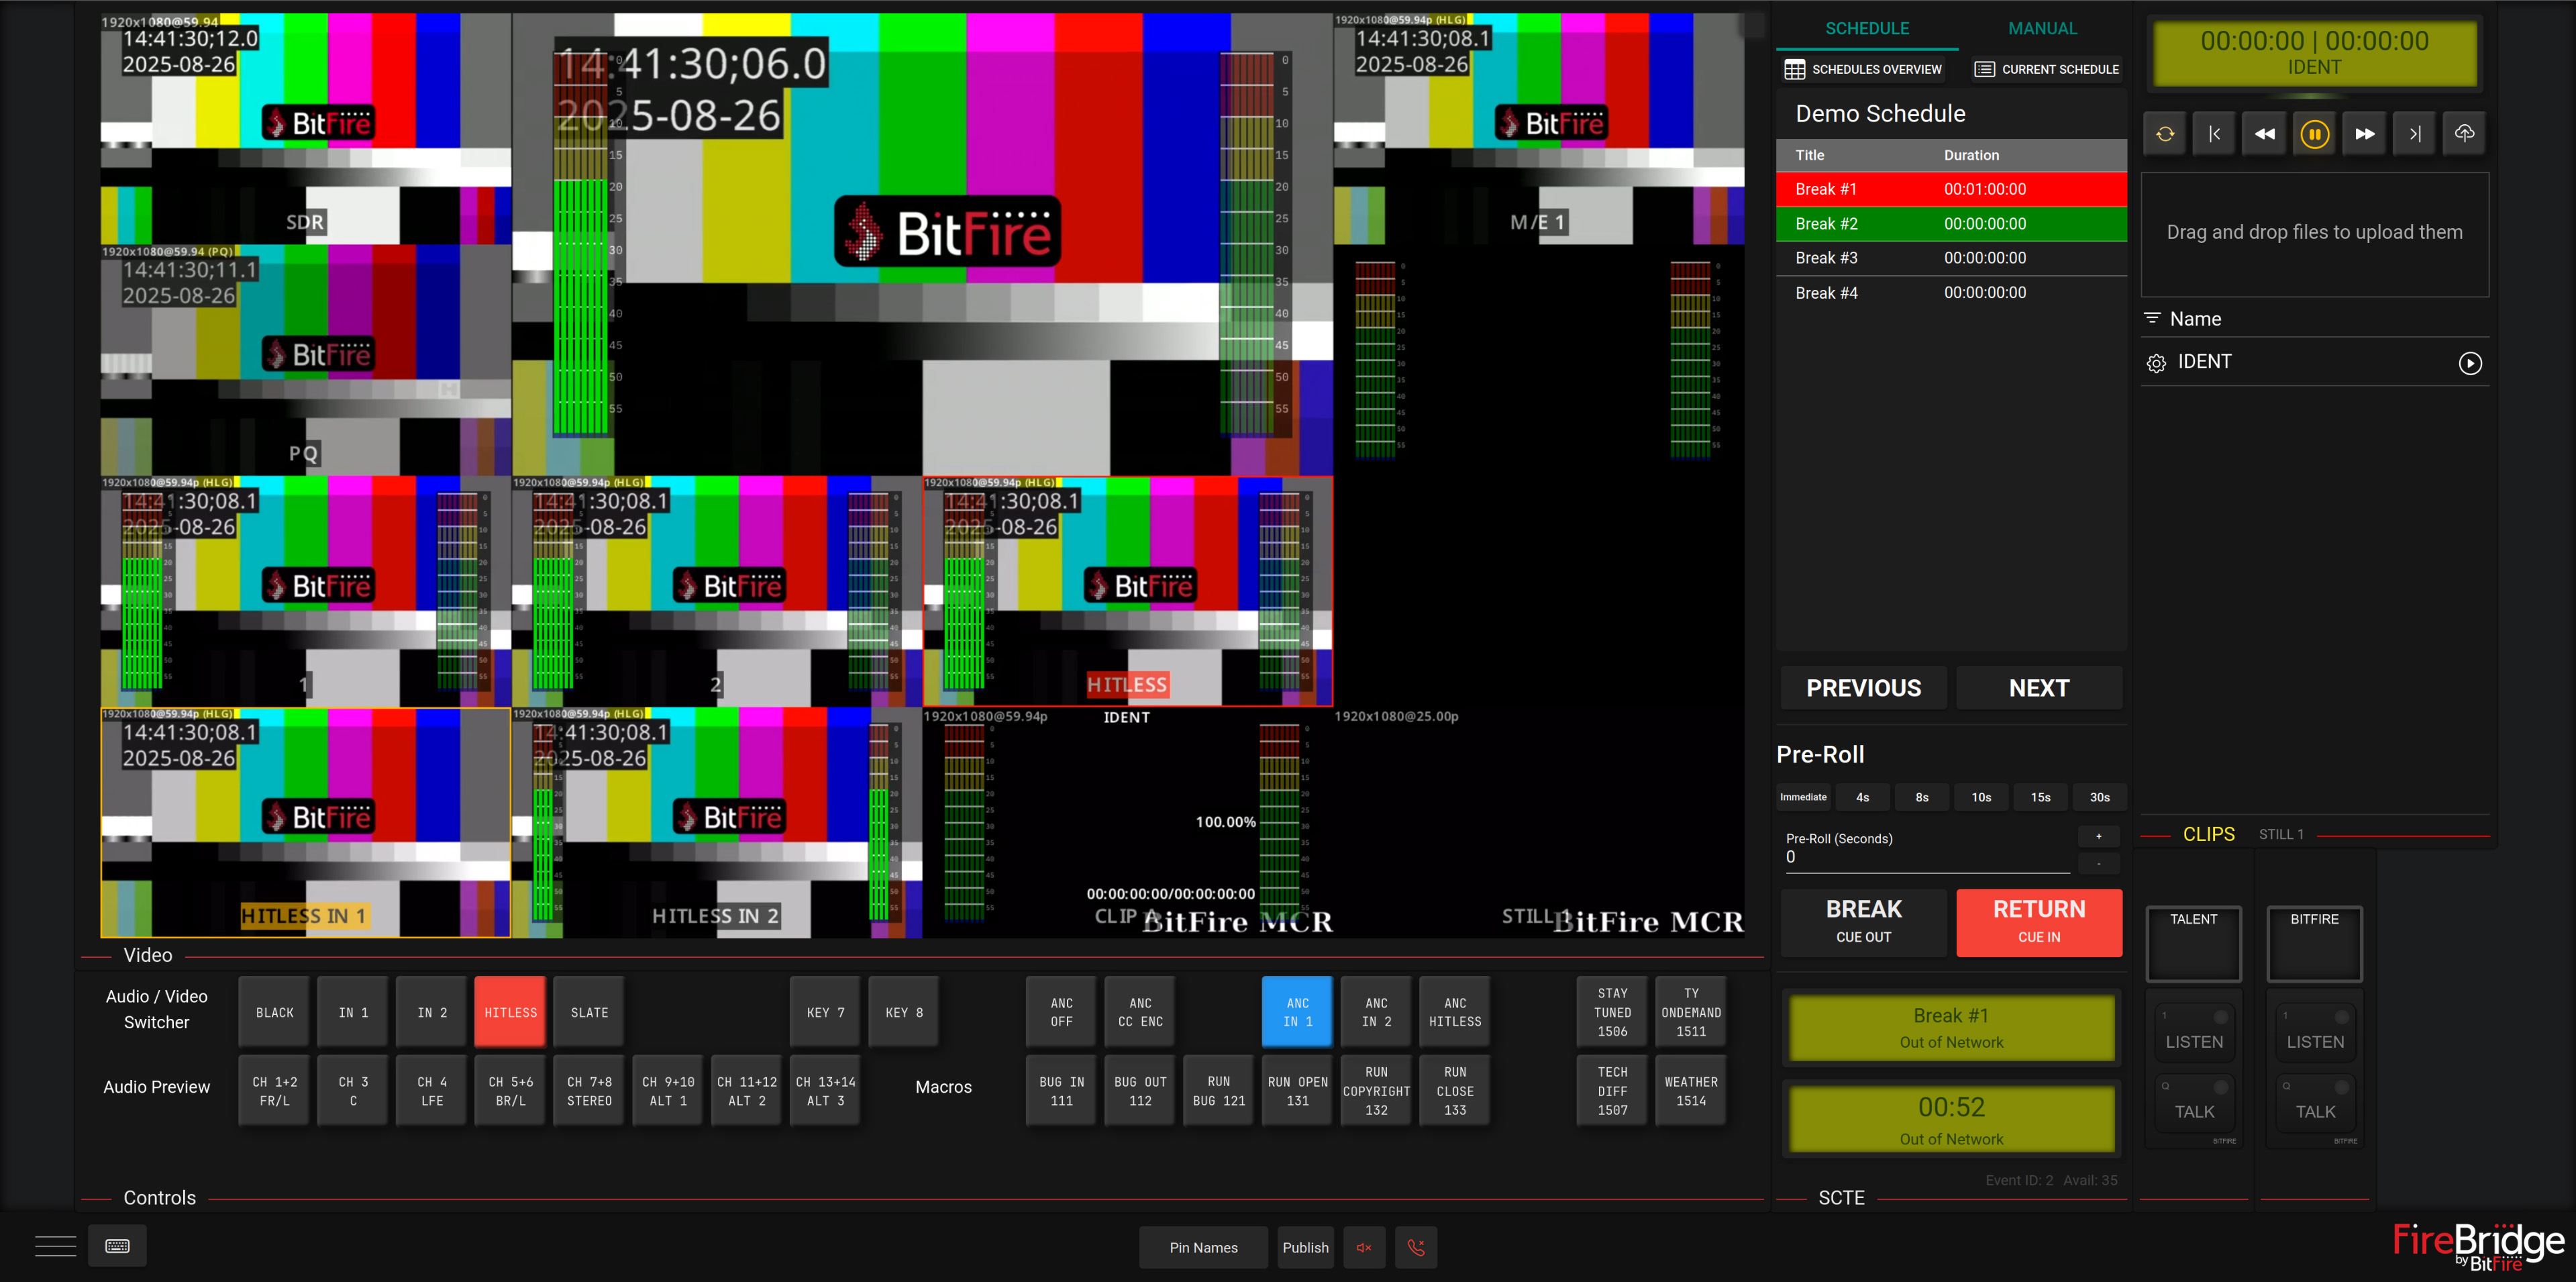This screenshot has width=2576, height=1282.
Task: Increase pre-roll seconds with plus
Action: [2098, 836]
